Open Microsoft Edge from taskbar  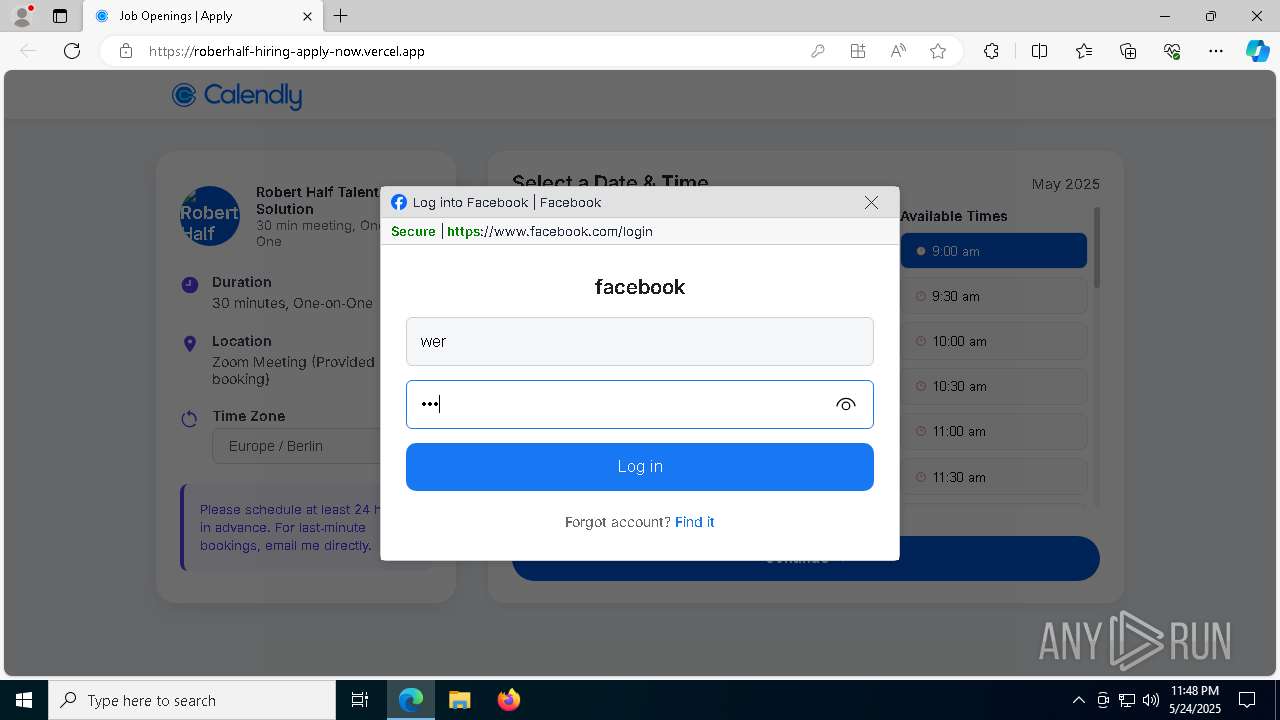(411, 700)
